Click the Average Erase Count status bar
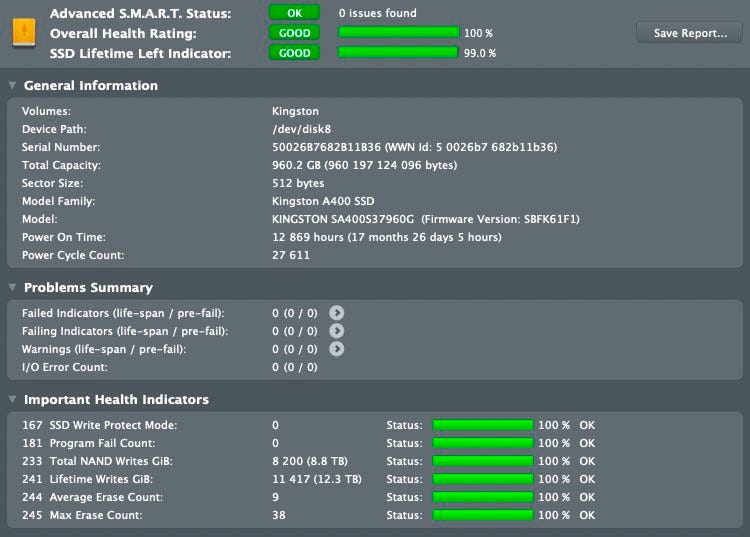The height and width of the screenshot is (537, 750). [x=483, y=497]
